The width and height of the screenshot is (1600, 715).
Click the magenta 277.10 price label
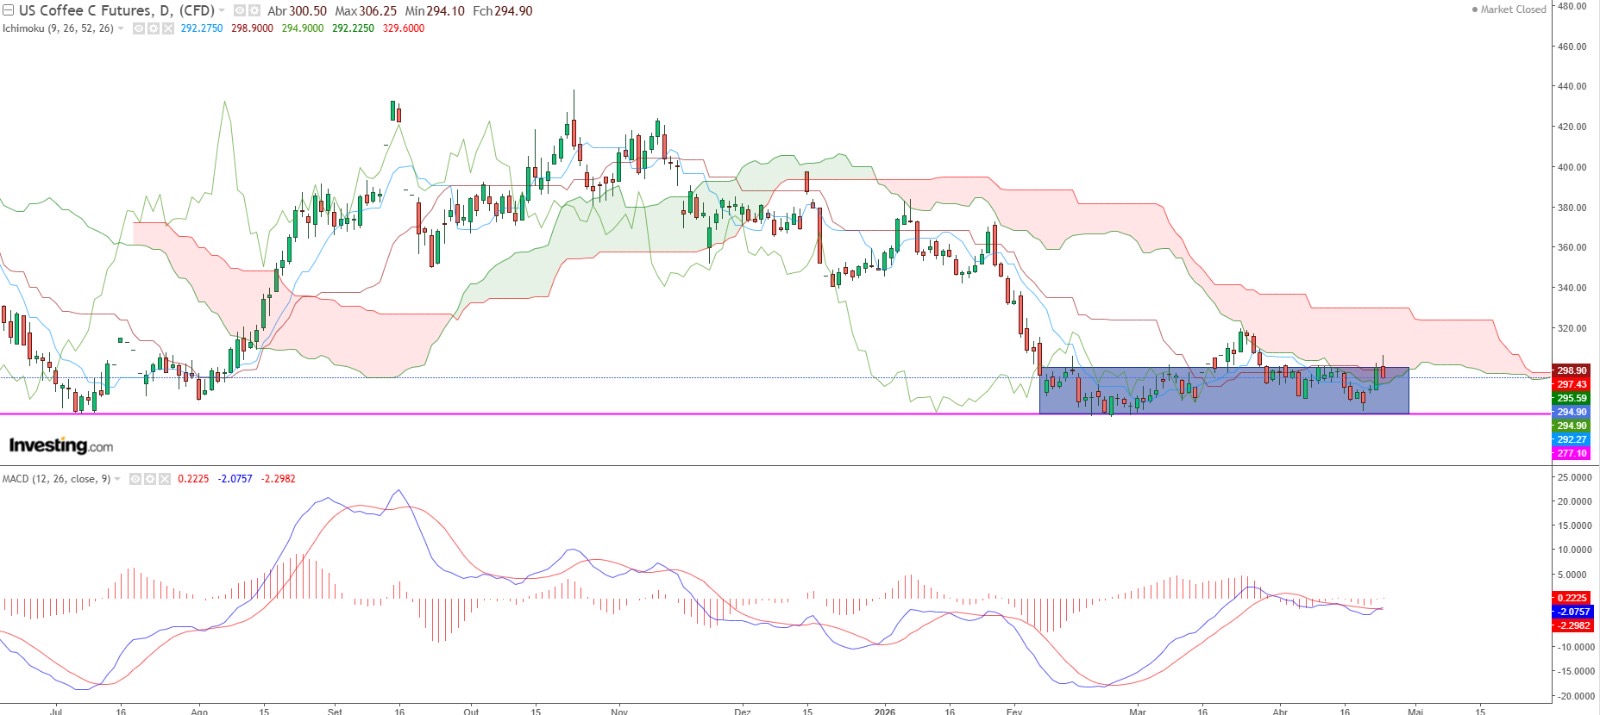(x=1571, y=453)
